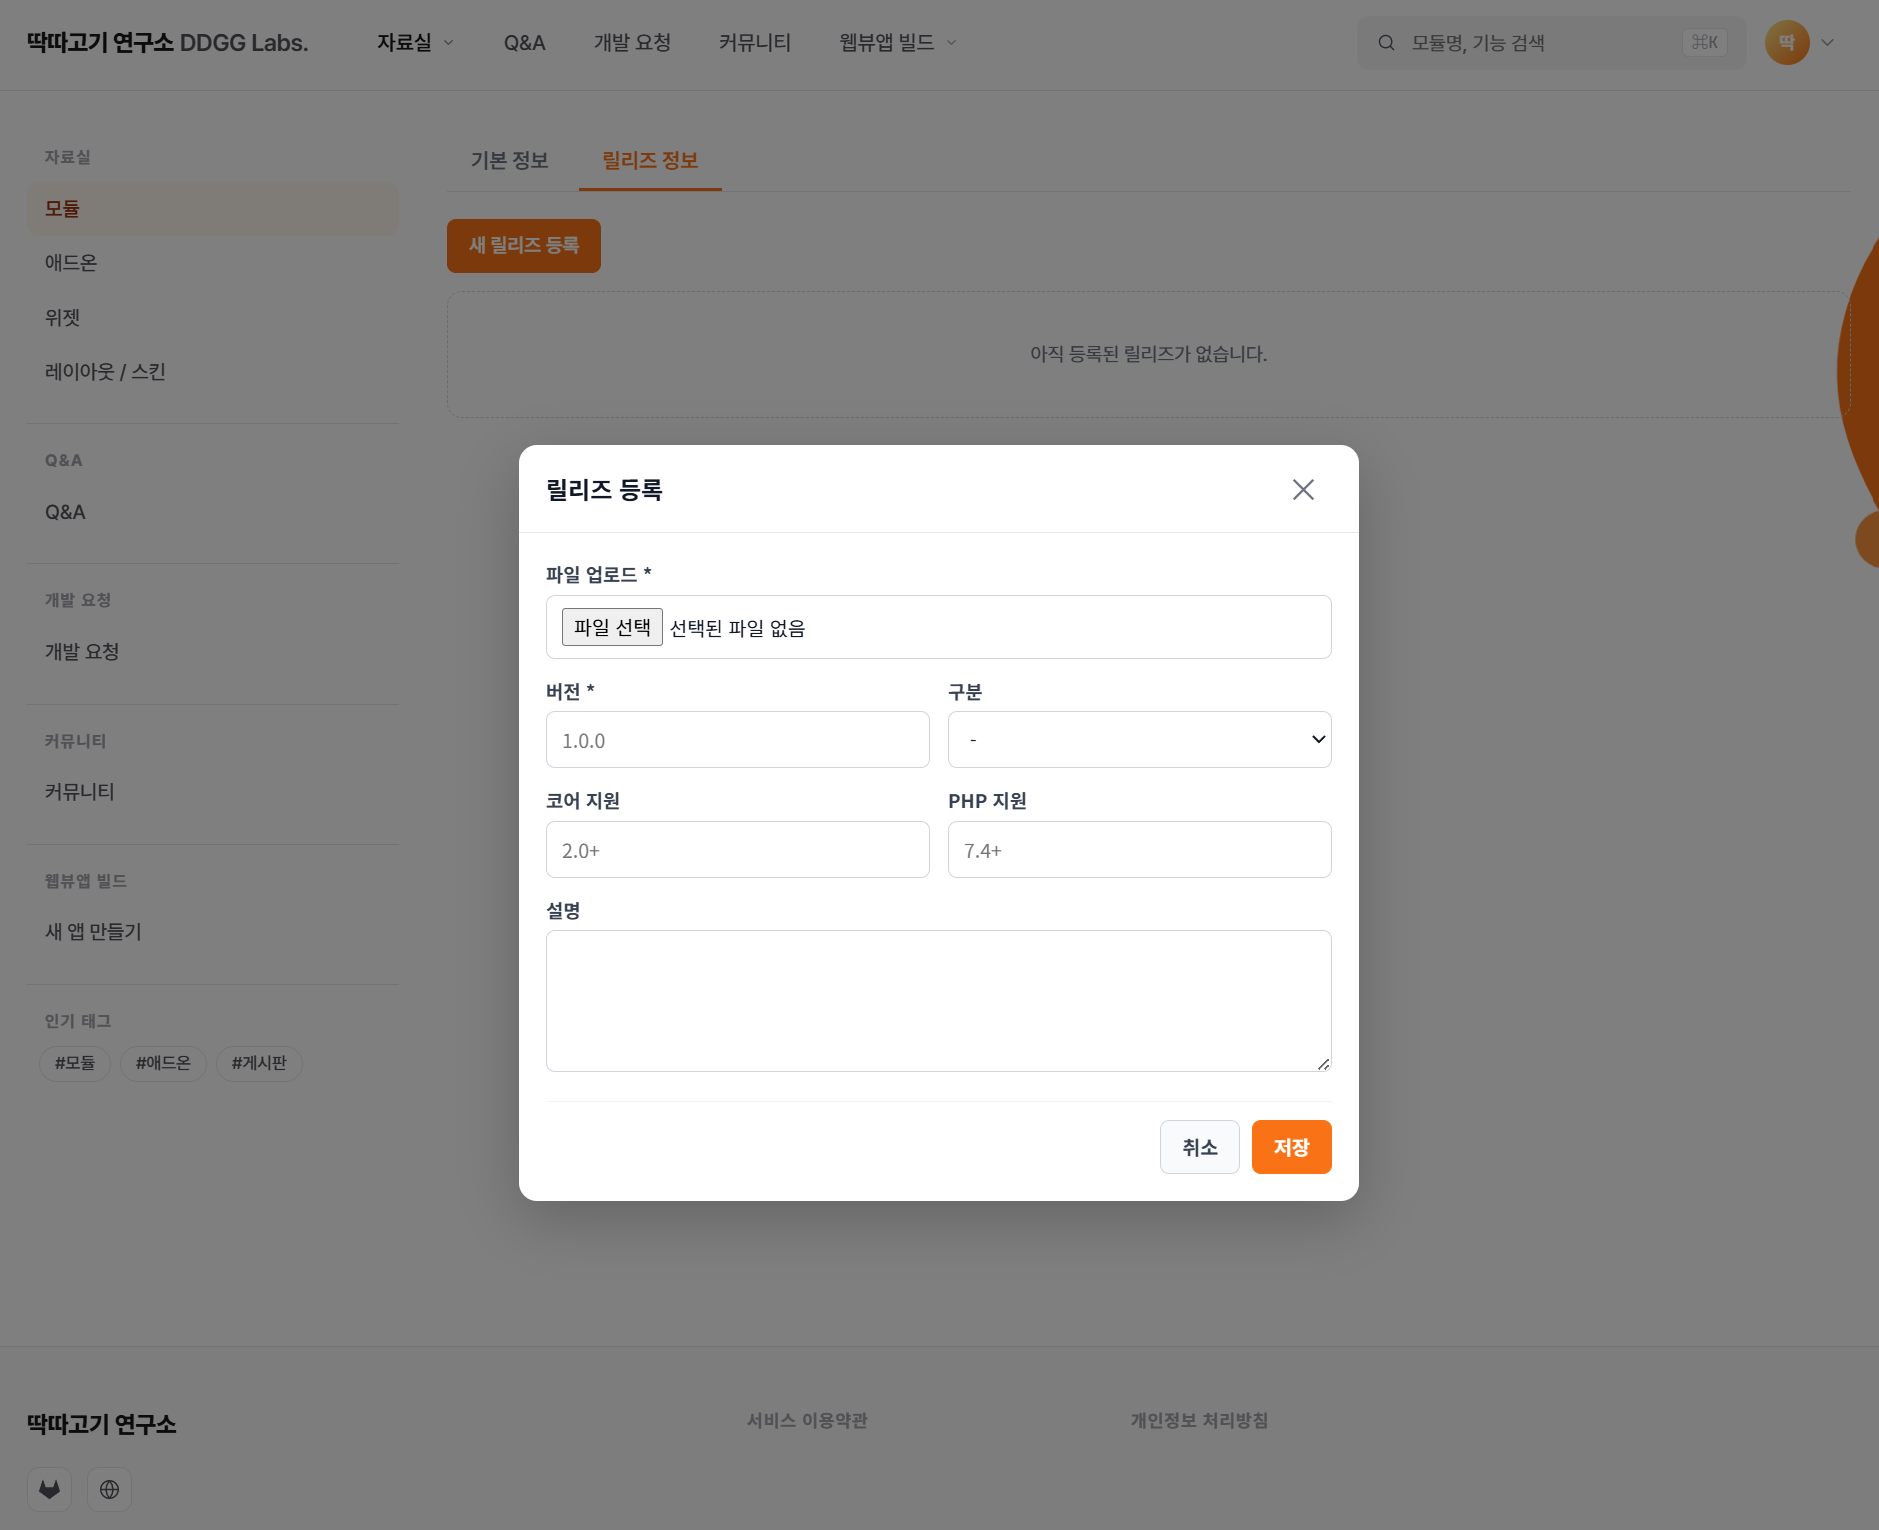Select the 릴리즈 정보 tab
The image size is (1879, 1530).
tap(650, 161)
